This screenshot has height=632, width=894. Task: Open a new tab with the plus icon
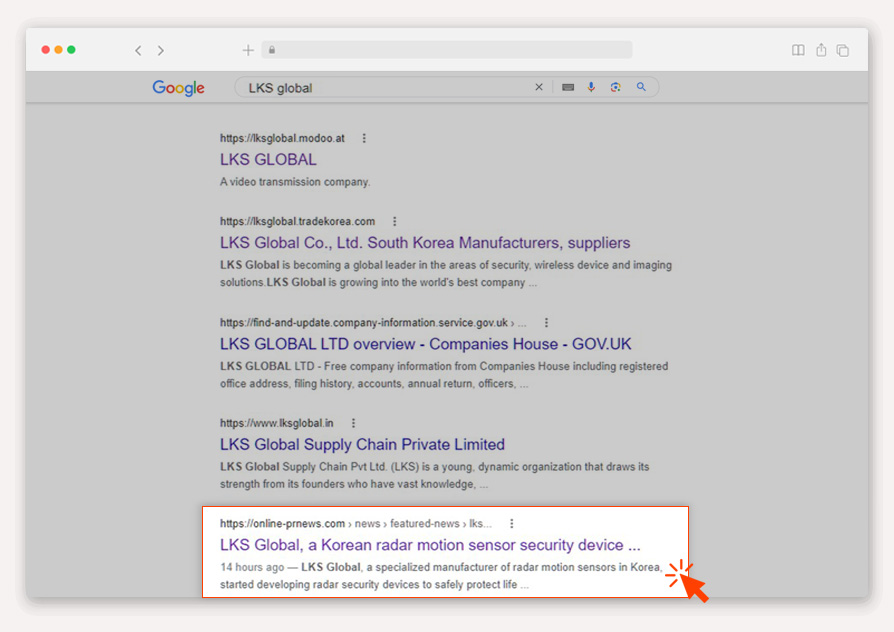pos(248,50)
